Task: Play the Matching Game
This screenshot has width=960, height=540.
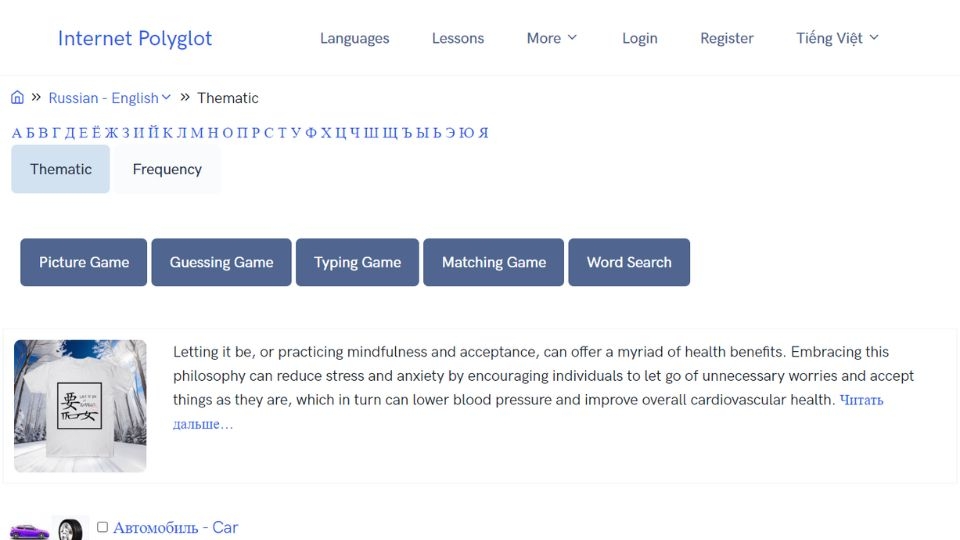Action: point(494,262)
